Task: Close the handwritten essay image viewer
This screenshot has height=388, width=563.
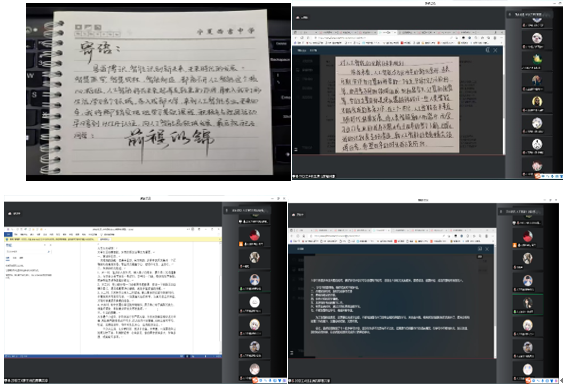Action: click(495, 51)
